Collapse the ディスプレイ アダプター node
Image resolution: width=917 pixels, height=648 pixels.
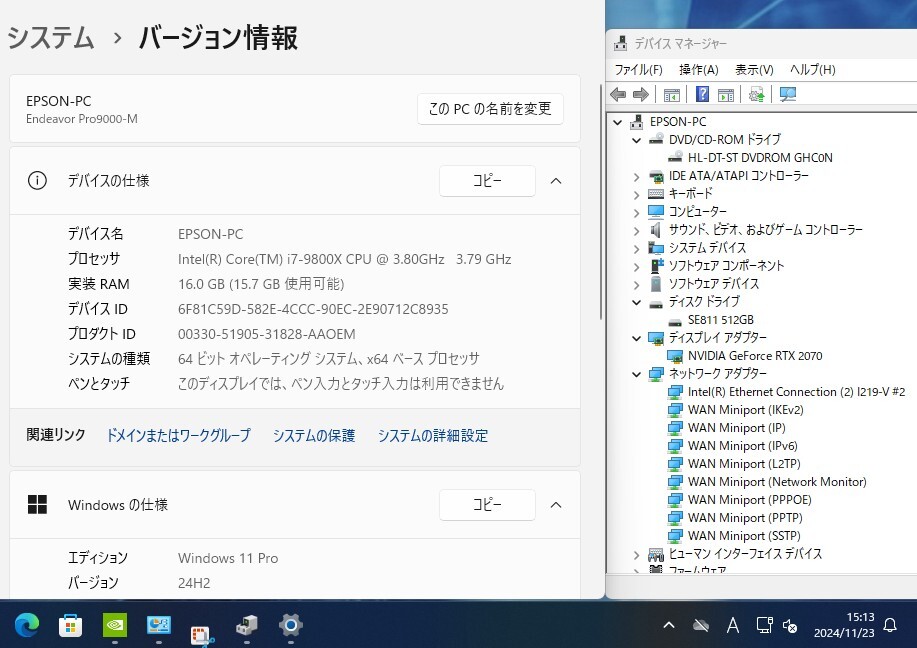(636, 338)
